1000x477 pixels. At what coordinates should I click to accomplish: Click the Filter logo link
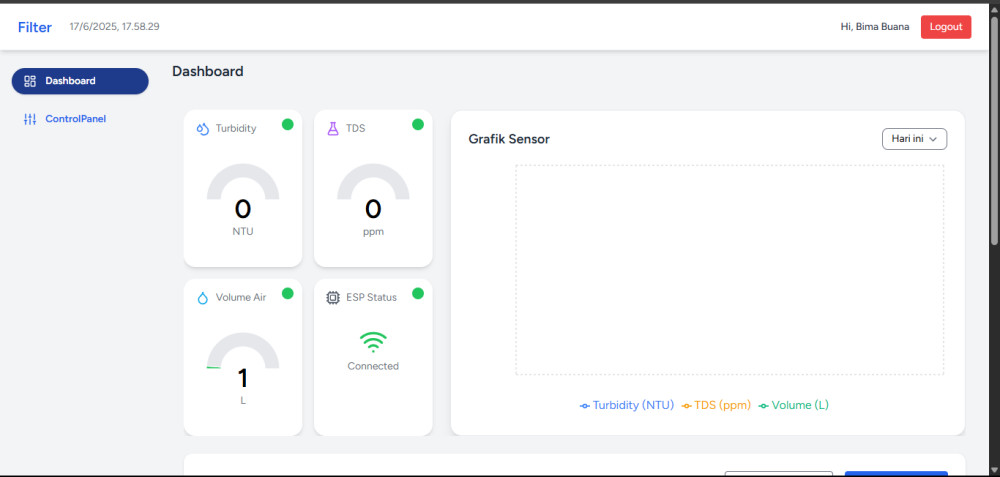(34, 27)
